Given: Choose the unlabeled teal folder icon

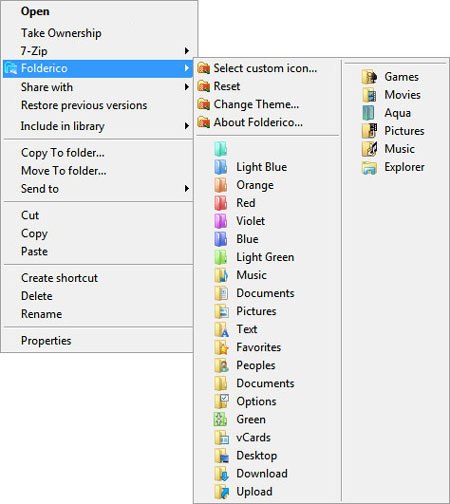Looking at the screenshot, I should (x=221, y=149).
